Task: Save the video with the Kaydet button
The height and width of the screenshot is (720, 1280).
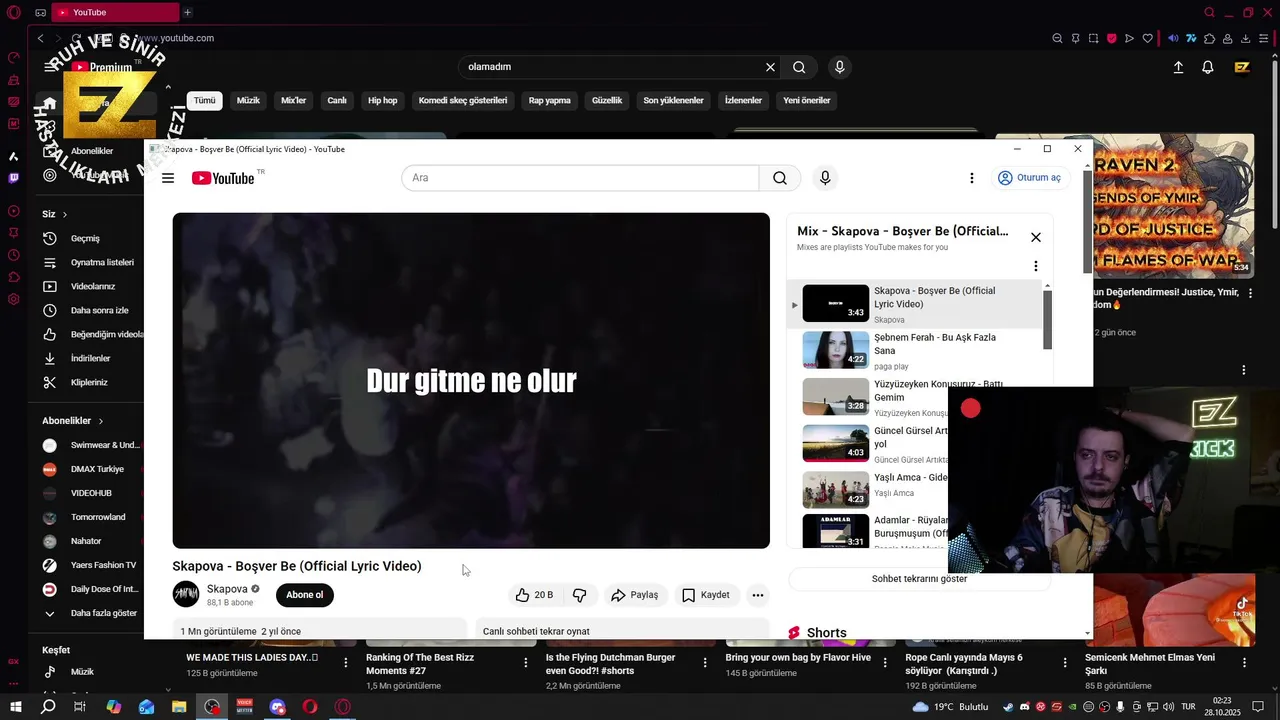Action: pyautogui.click(x=706, y=595)
